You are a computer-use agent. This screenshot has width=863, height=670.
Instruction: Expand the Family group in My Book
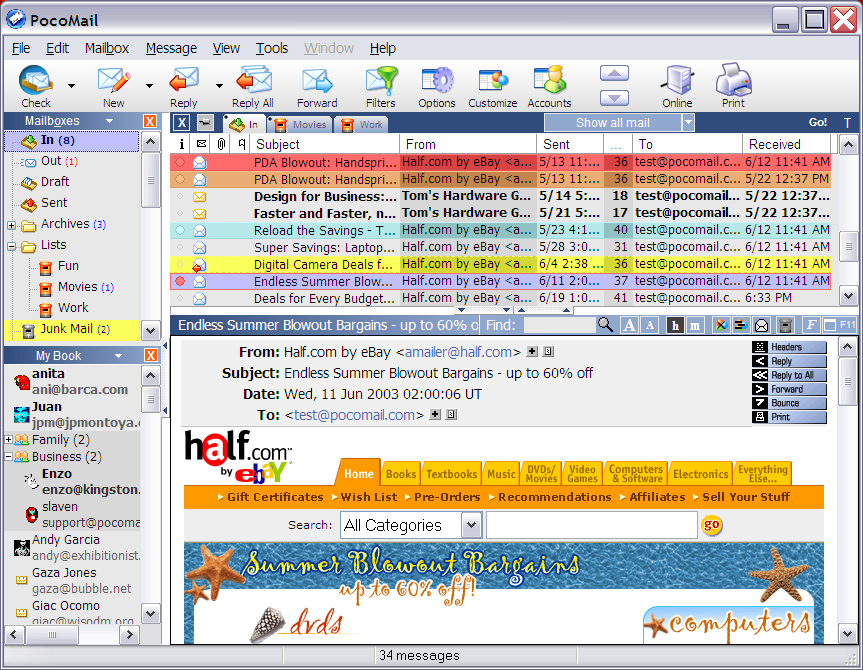pos(8,439)
